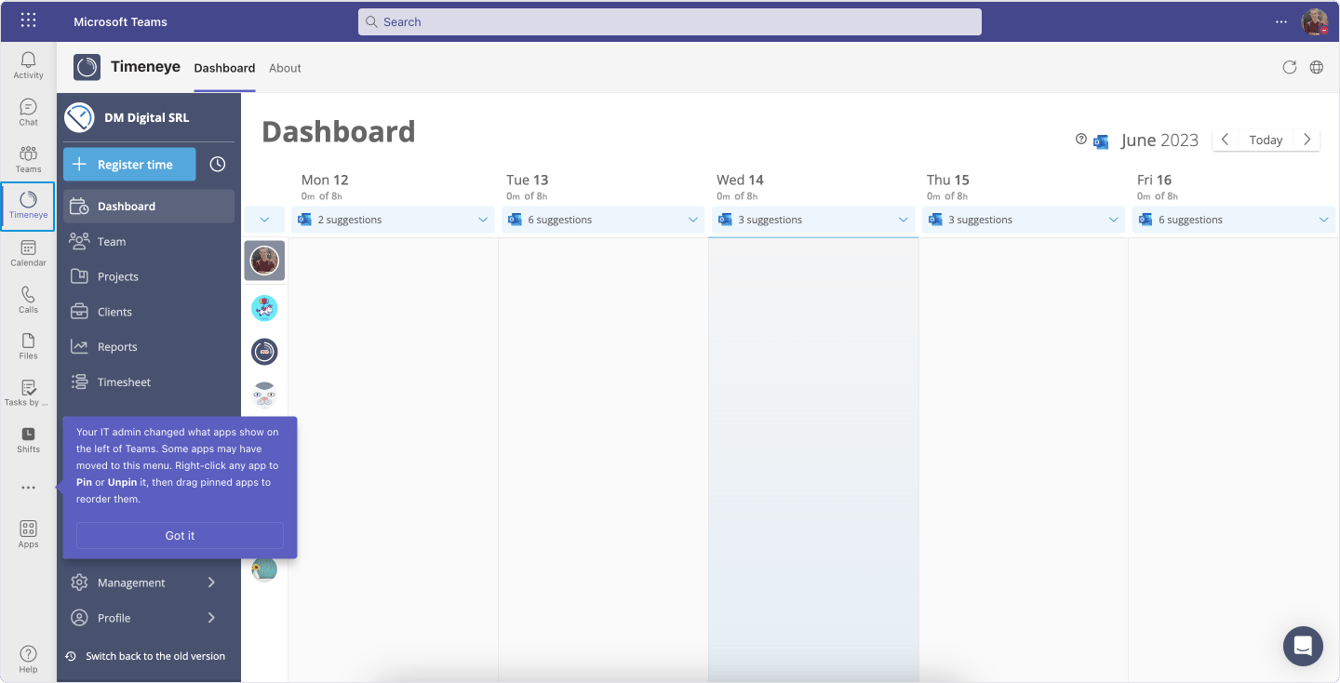Select the Timeneye app in the rail
The image size is (1340, 683).
point(28,206)
